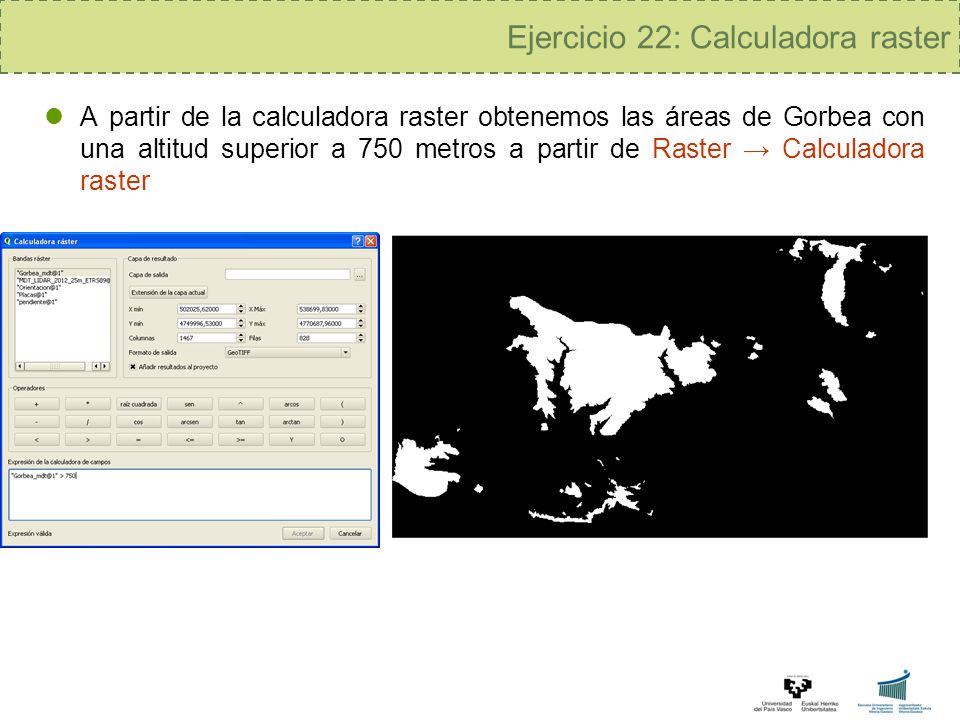Viewport: 960px width, 720px height.
Task: Insert the plus operator
Action: [37, 404]
